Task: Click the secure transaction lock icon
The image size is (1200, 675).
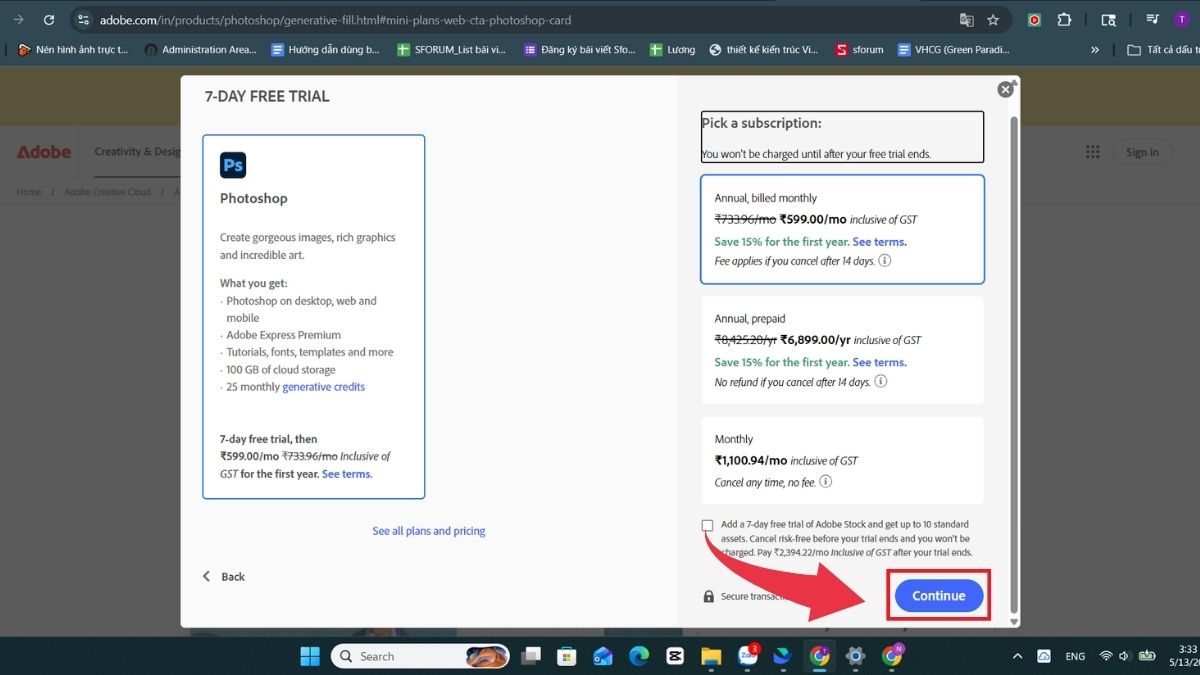Action: coord(709,597)
